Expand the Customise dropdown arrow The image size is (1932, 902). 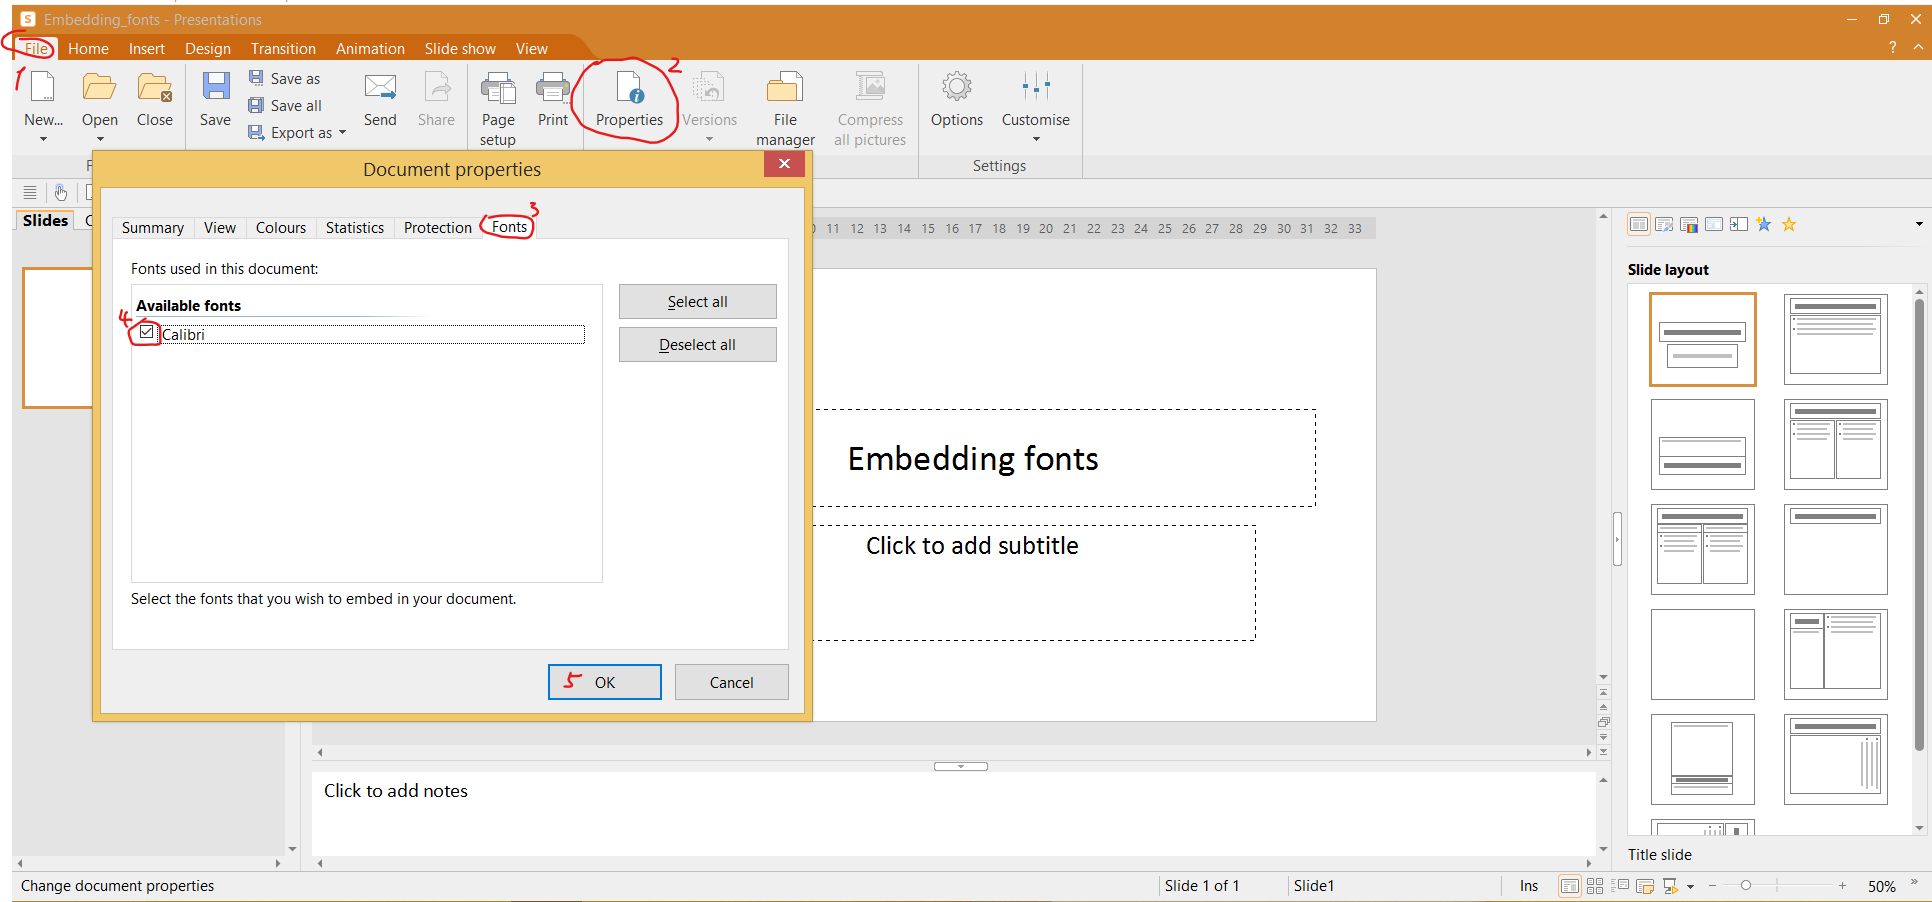point(1036,139)
